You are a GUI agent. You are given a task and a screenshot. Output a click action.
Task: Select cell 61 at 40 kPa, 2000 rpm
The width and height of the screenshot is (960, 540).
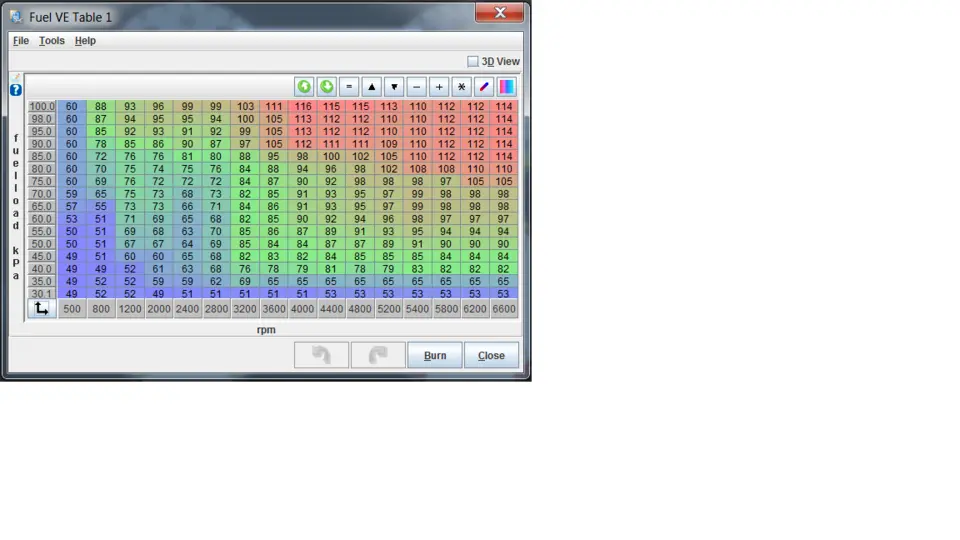click(159, 269)
